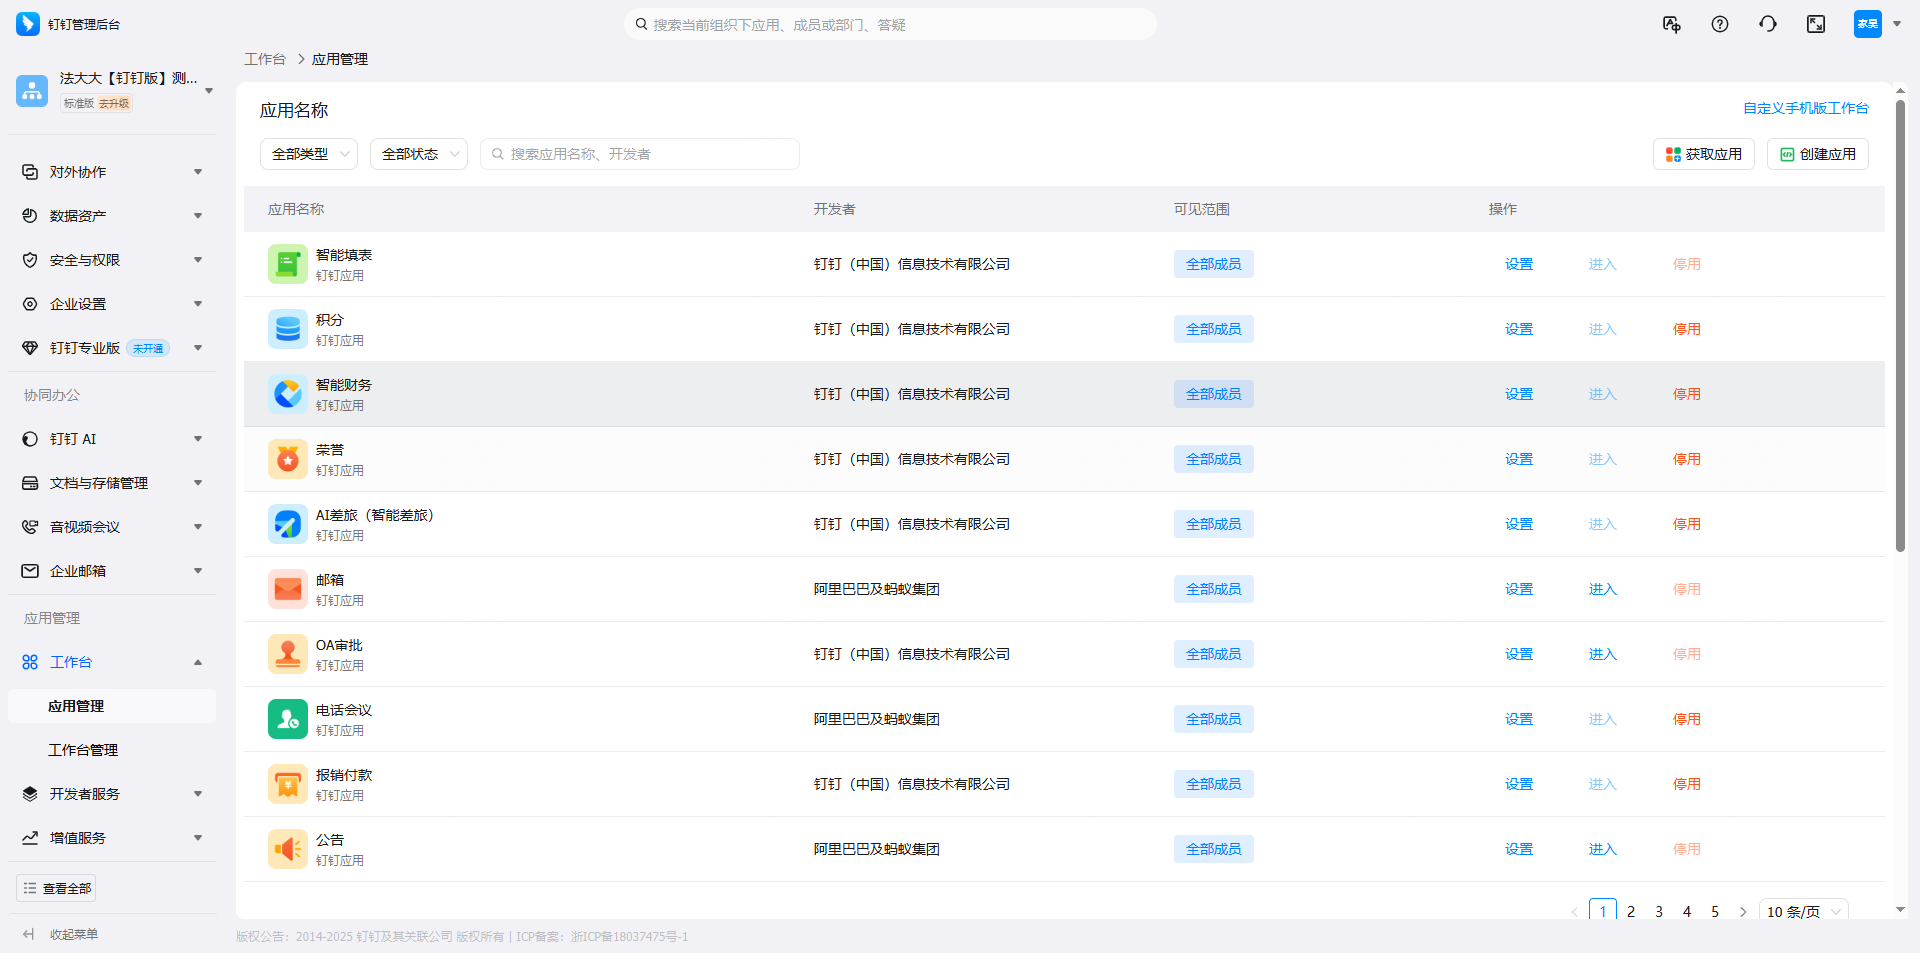
Task: Click the 电话会议 app icon
Action: 288,719
